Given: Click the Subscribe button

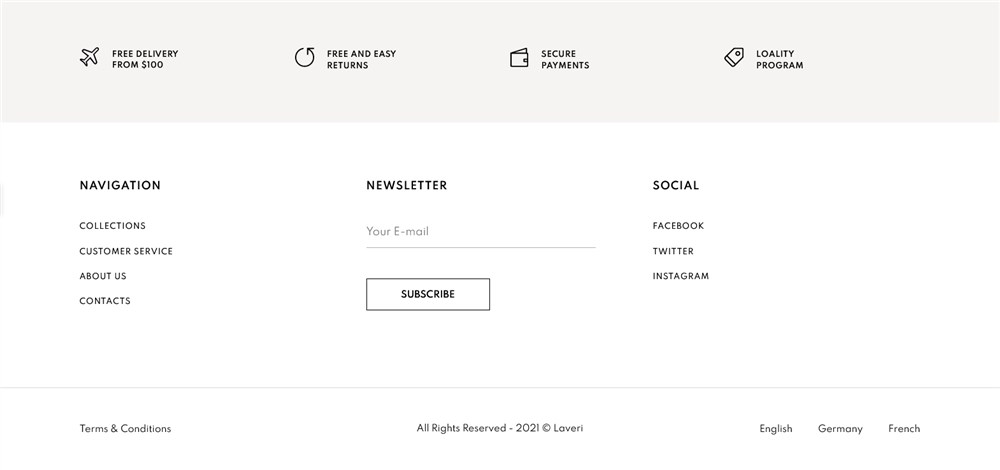Looking at the screenshot, I should pyautogui.click(x=428, y=295).
